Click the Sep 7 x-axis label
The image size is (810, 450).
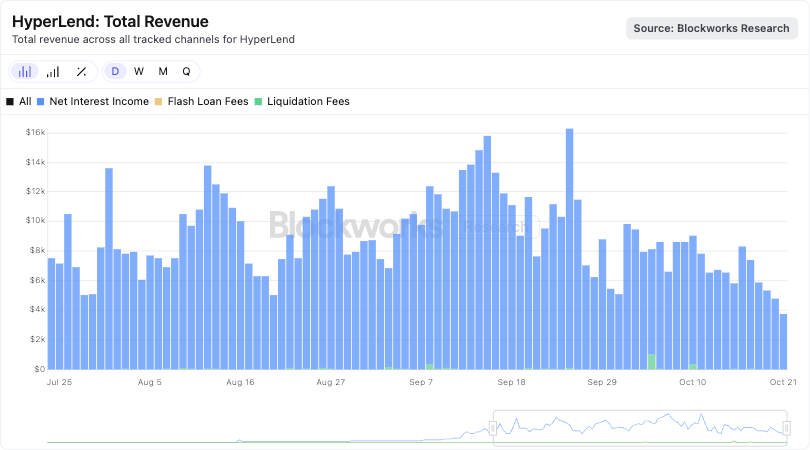click(x=421, y=382)
